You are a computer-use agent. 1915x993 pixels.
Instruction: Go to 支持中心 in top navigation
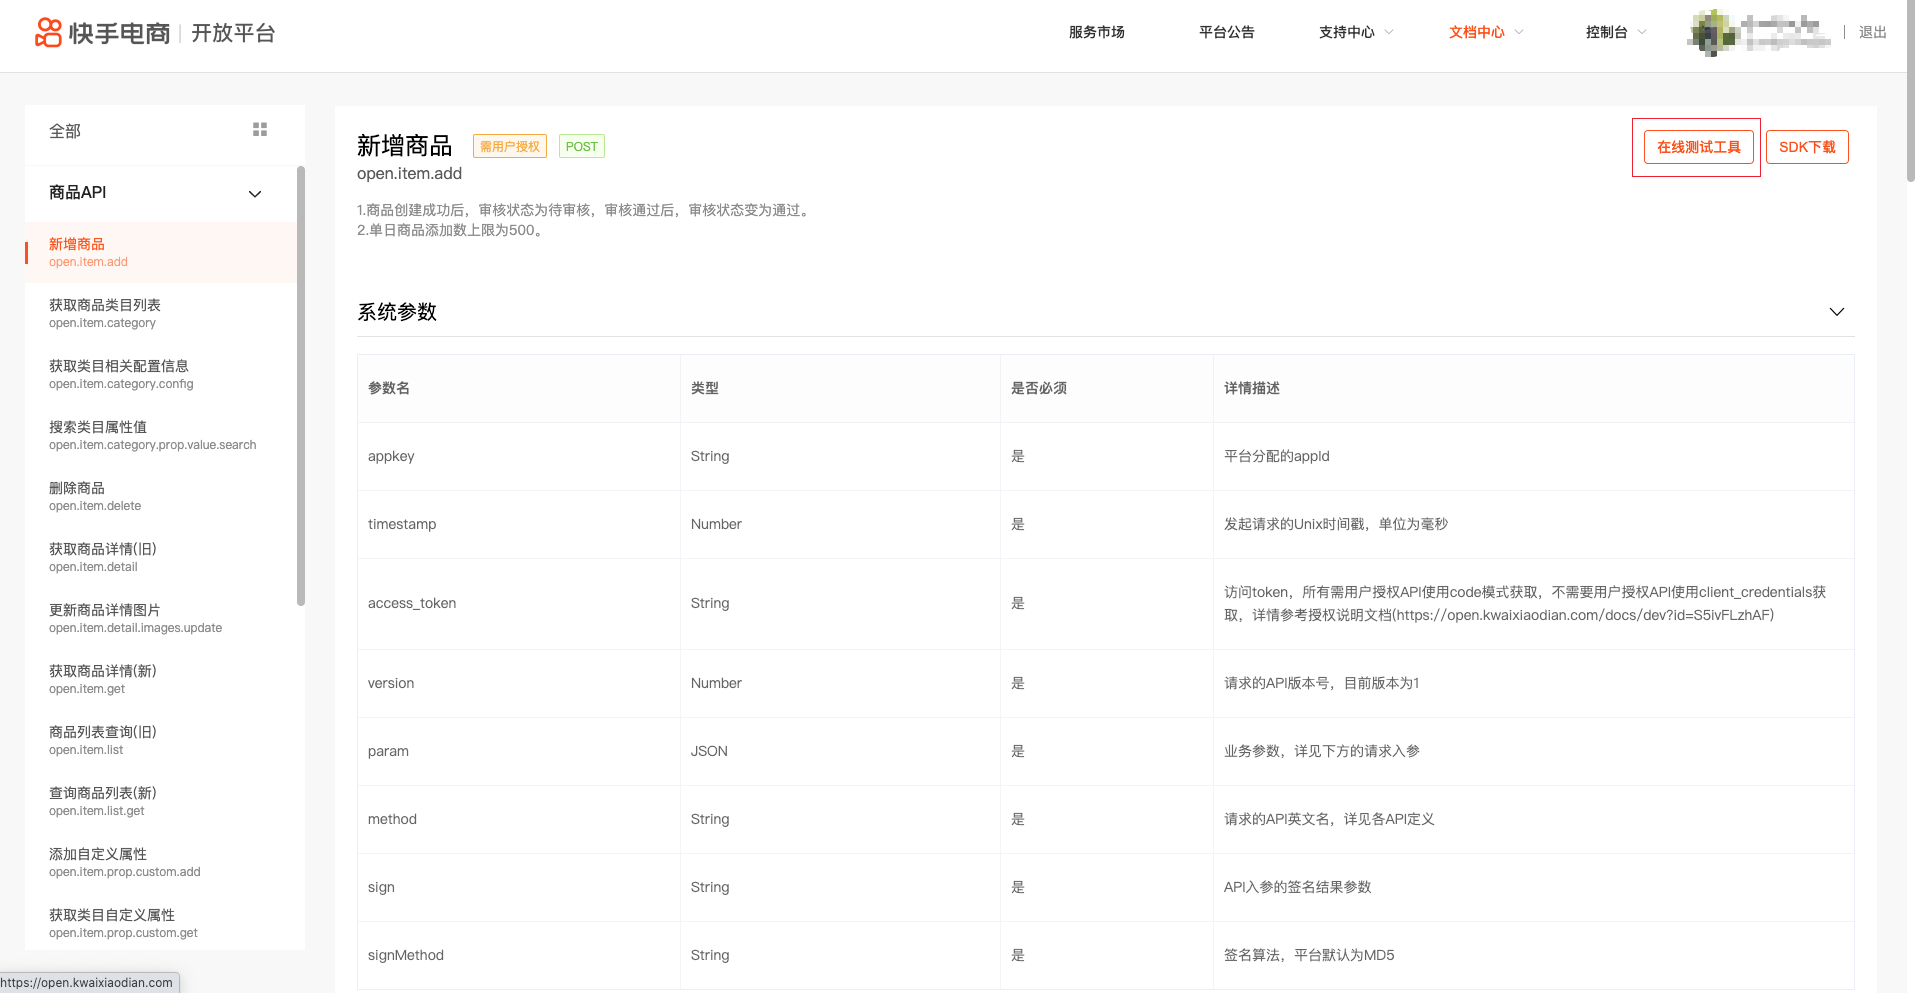[x=1347, y=32]
